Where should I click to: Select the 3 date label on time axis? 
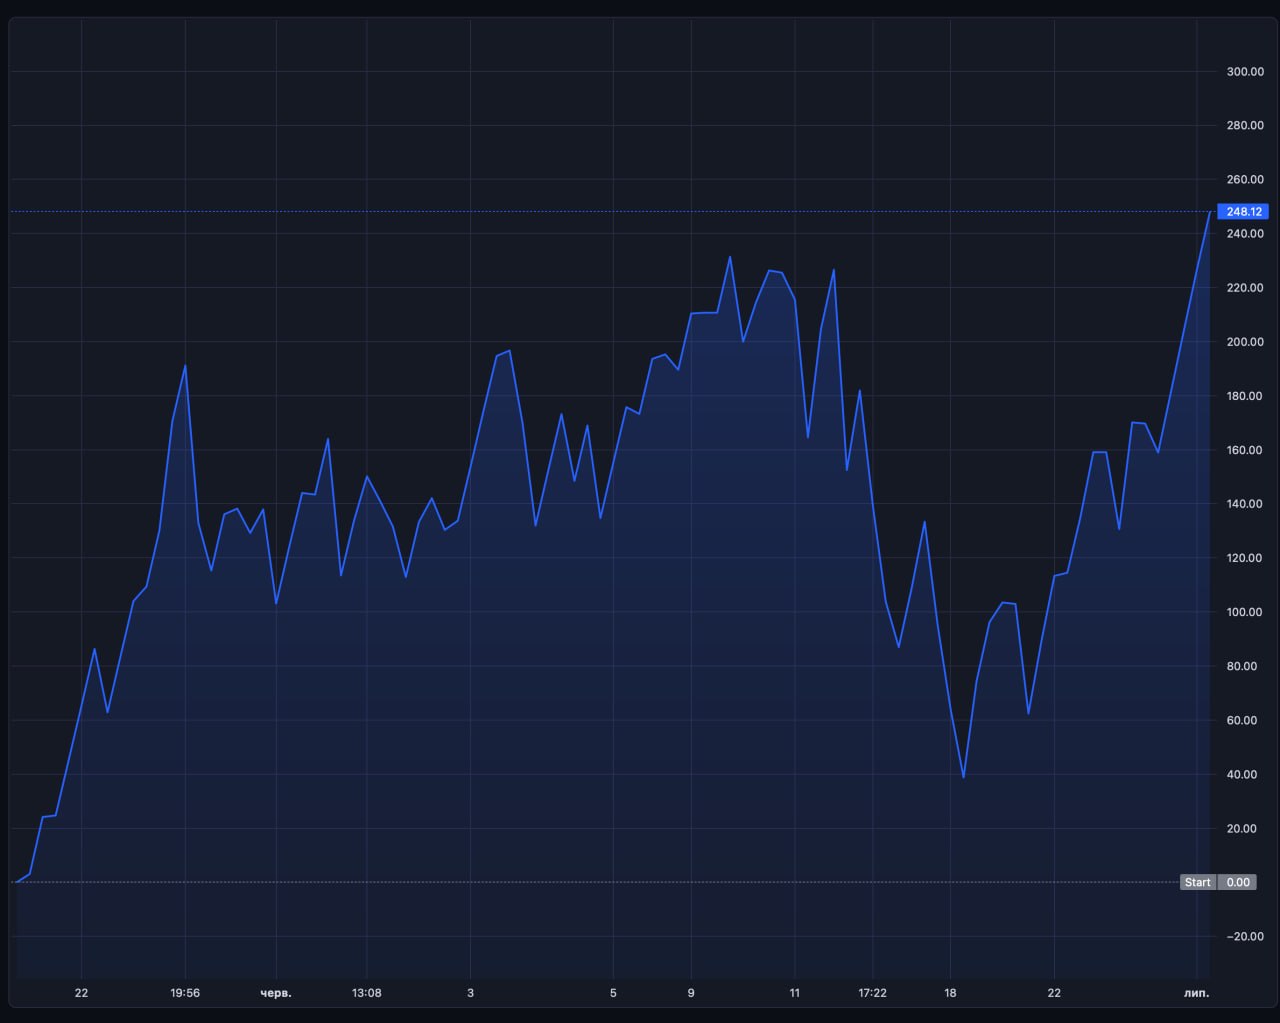470,993
